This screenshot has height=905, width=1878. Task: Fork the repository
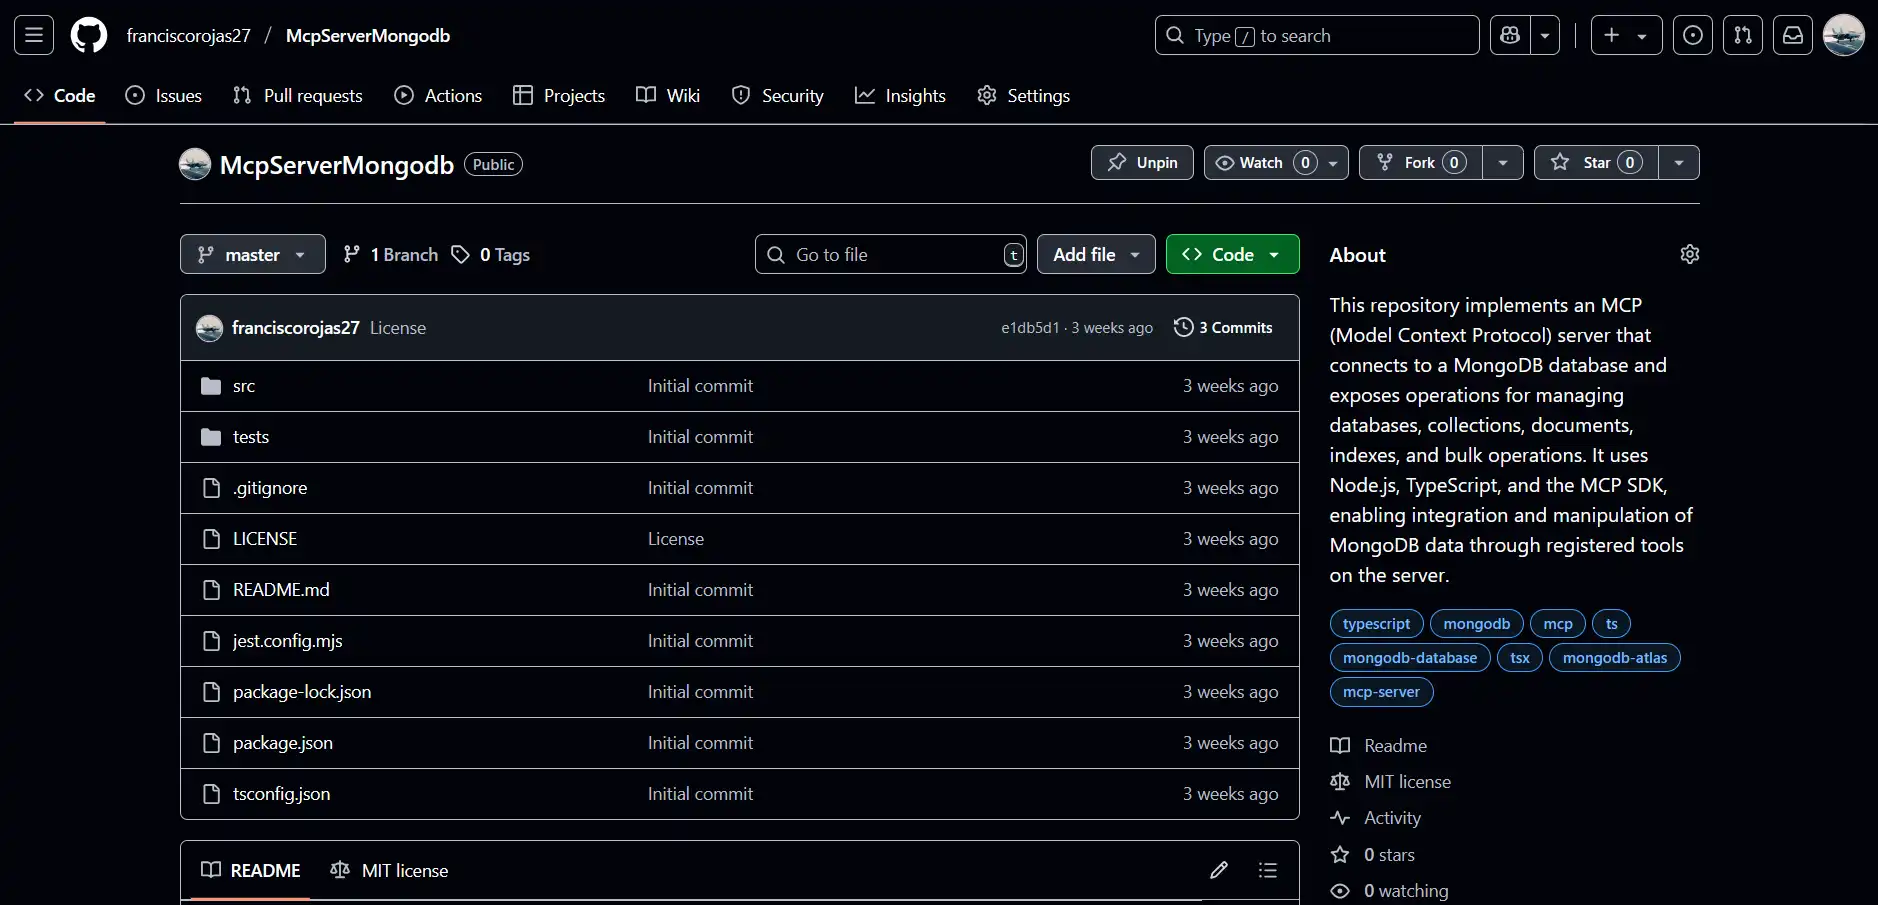[x=1421, y=163]
